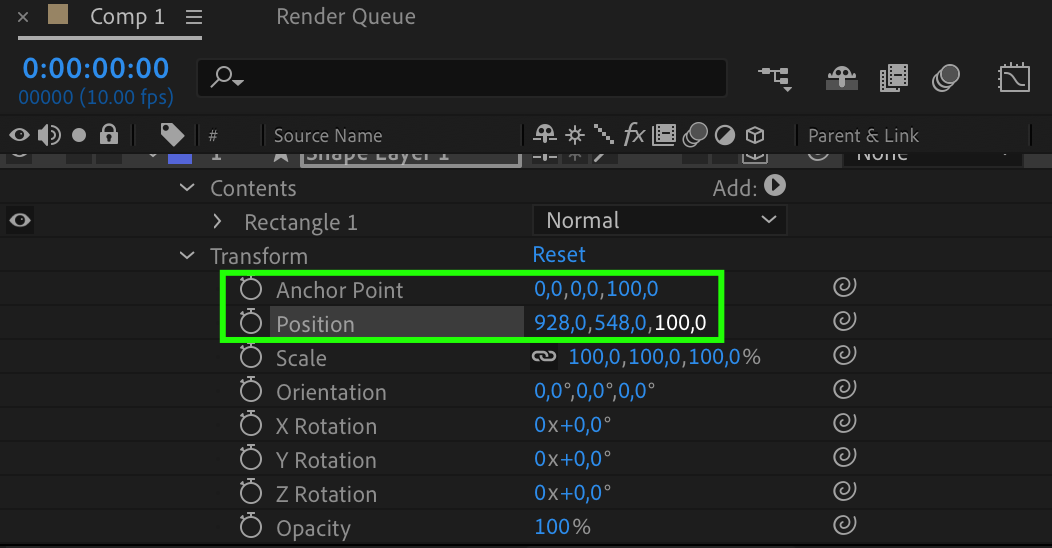Reset the Transform properties
This screenshot has width=1052, height=548.
click(559, 255)
